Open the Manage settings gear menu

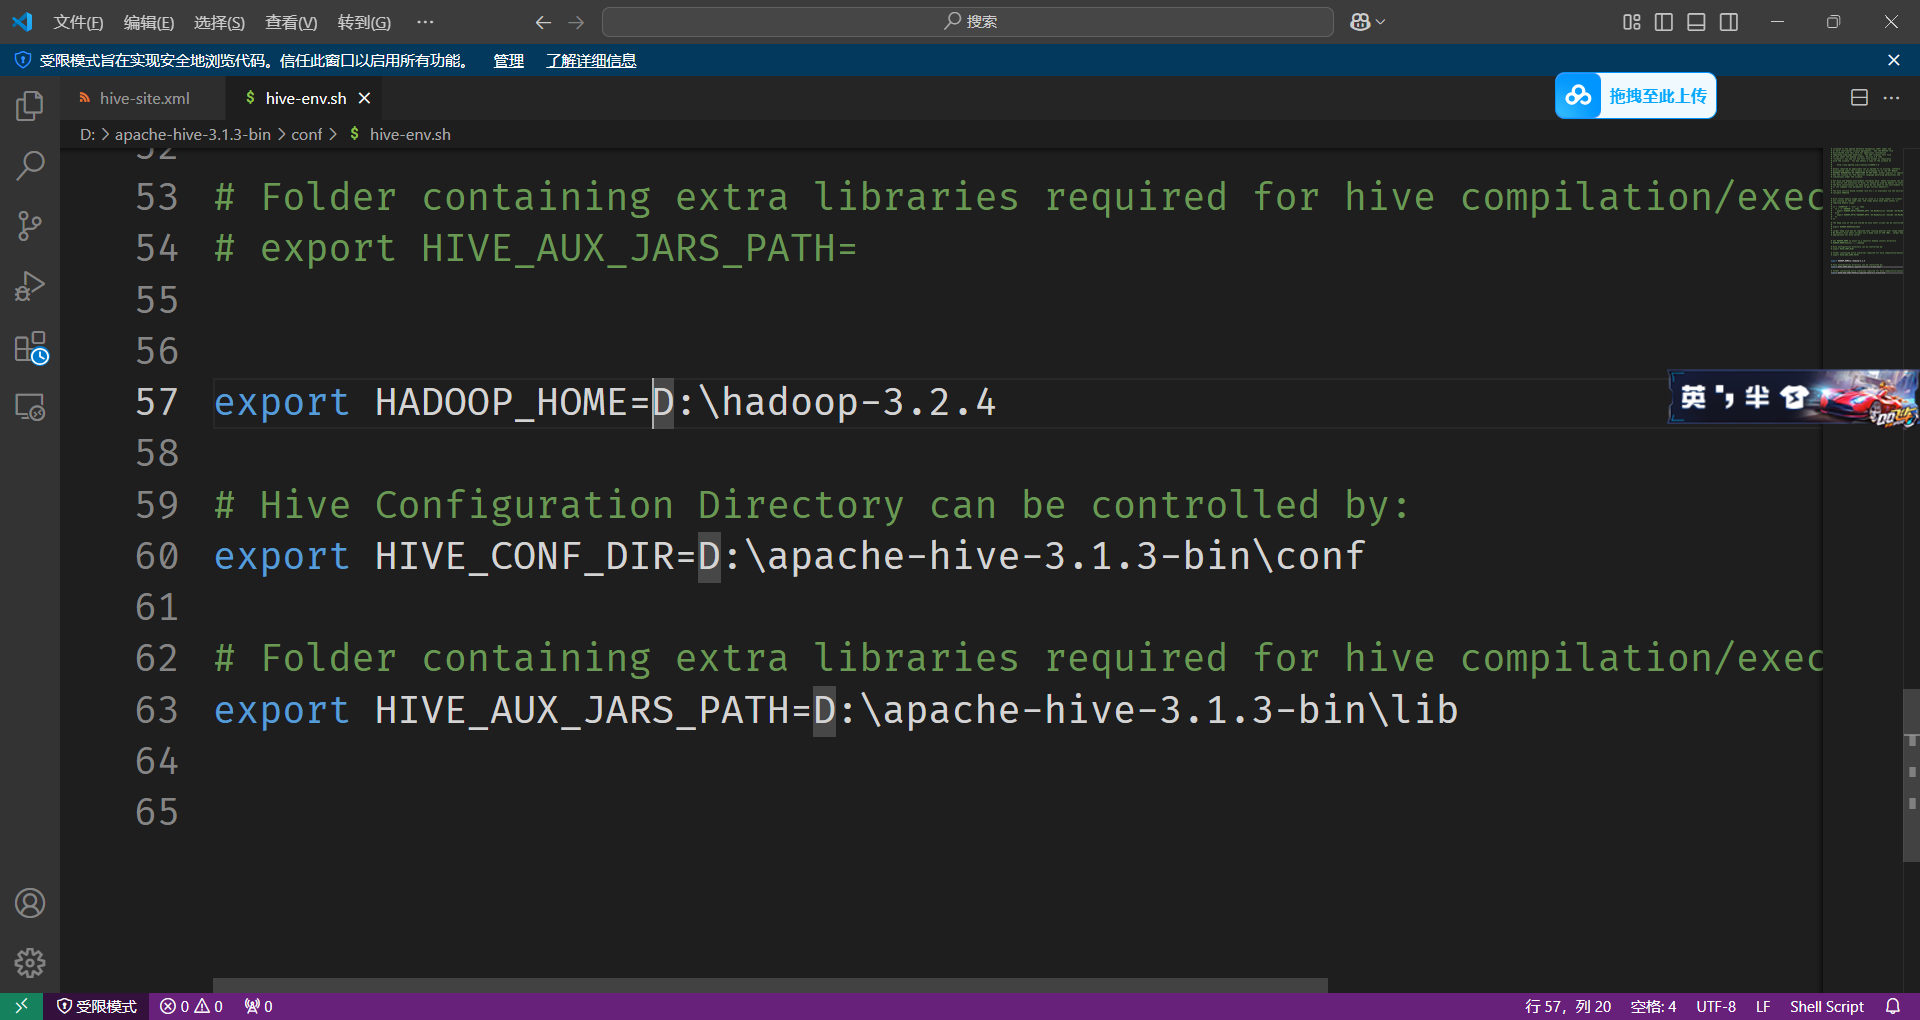click(29, 962)
